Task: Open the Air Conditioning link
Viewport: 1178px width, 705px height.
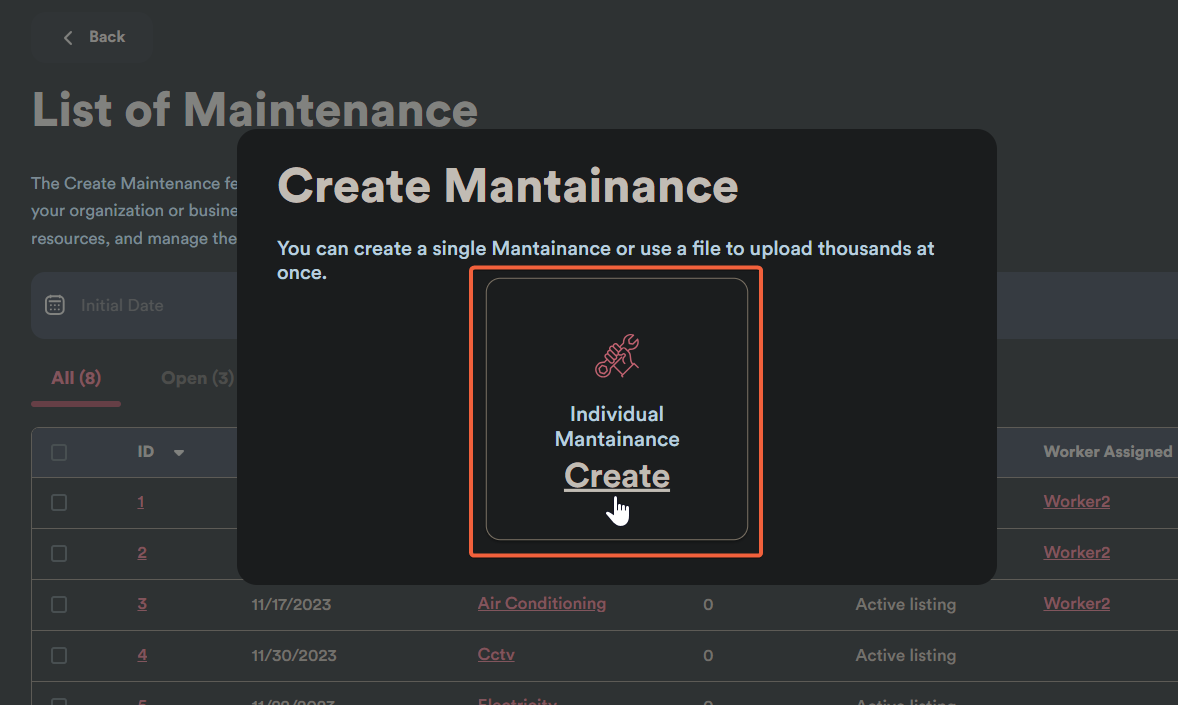Action: (x=541, y=603)
